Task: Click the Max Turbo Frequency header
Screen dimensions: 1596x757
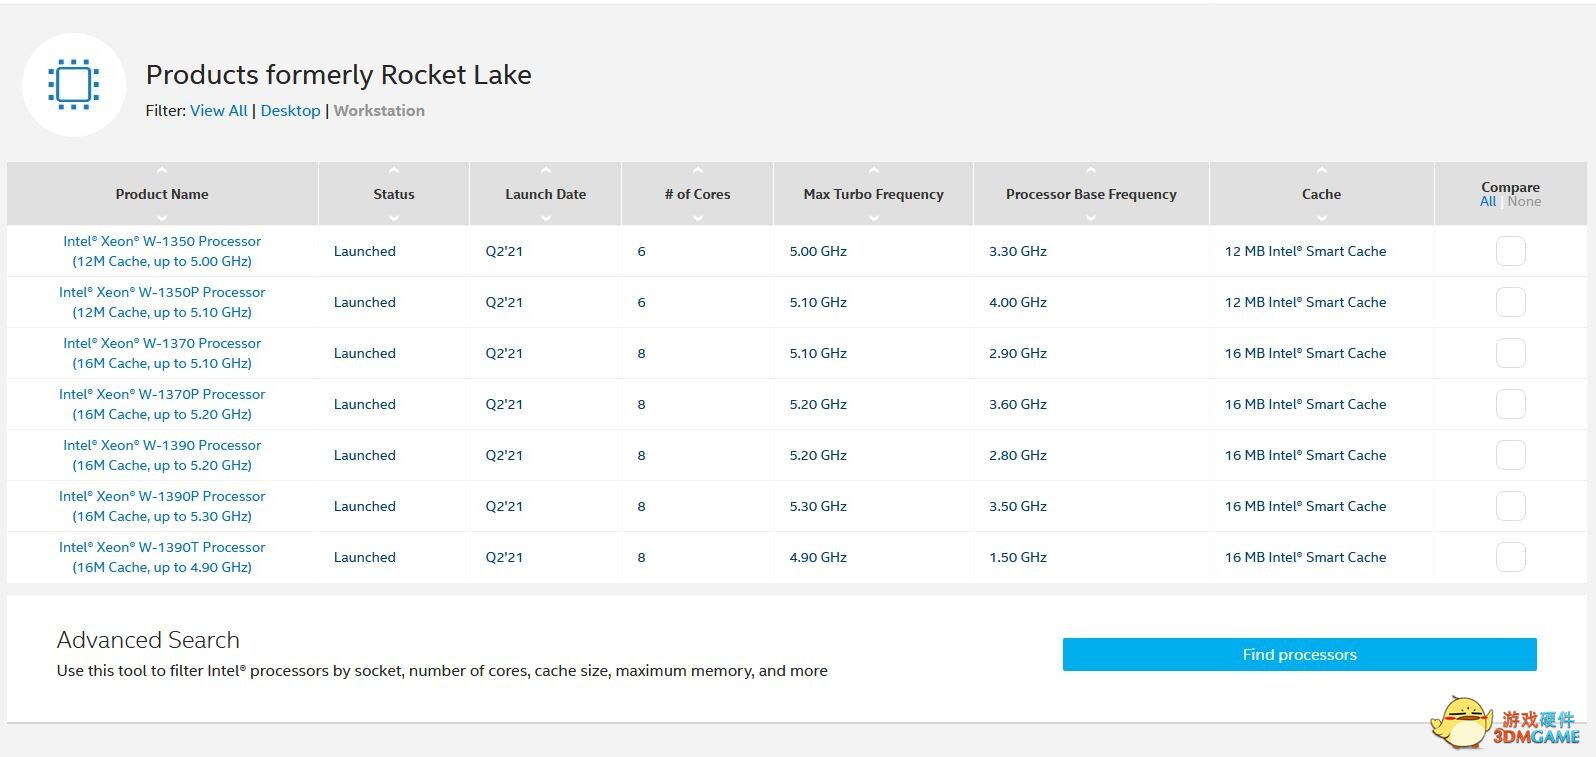Action: tap(874, 194)
